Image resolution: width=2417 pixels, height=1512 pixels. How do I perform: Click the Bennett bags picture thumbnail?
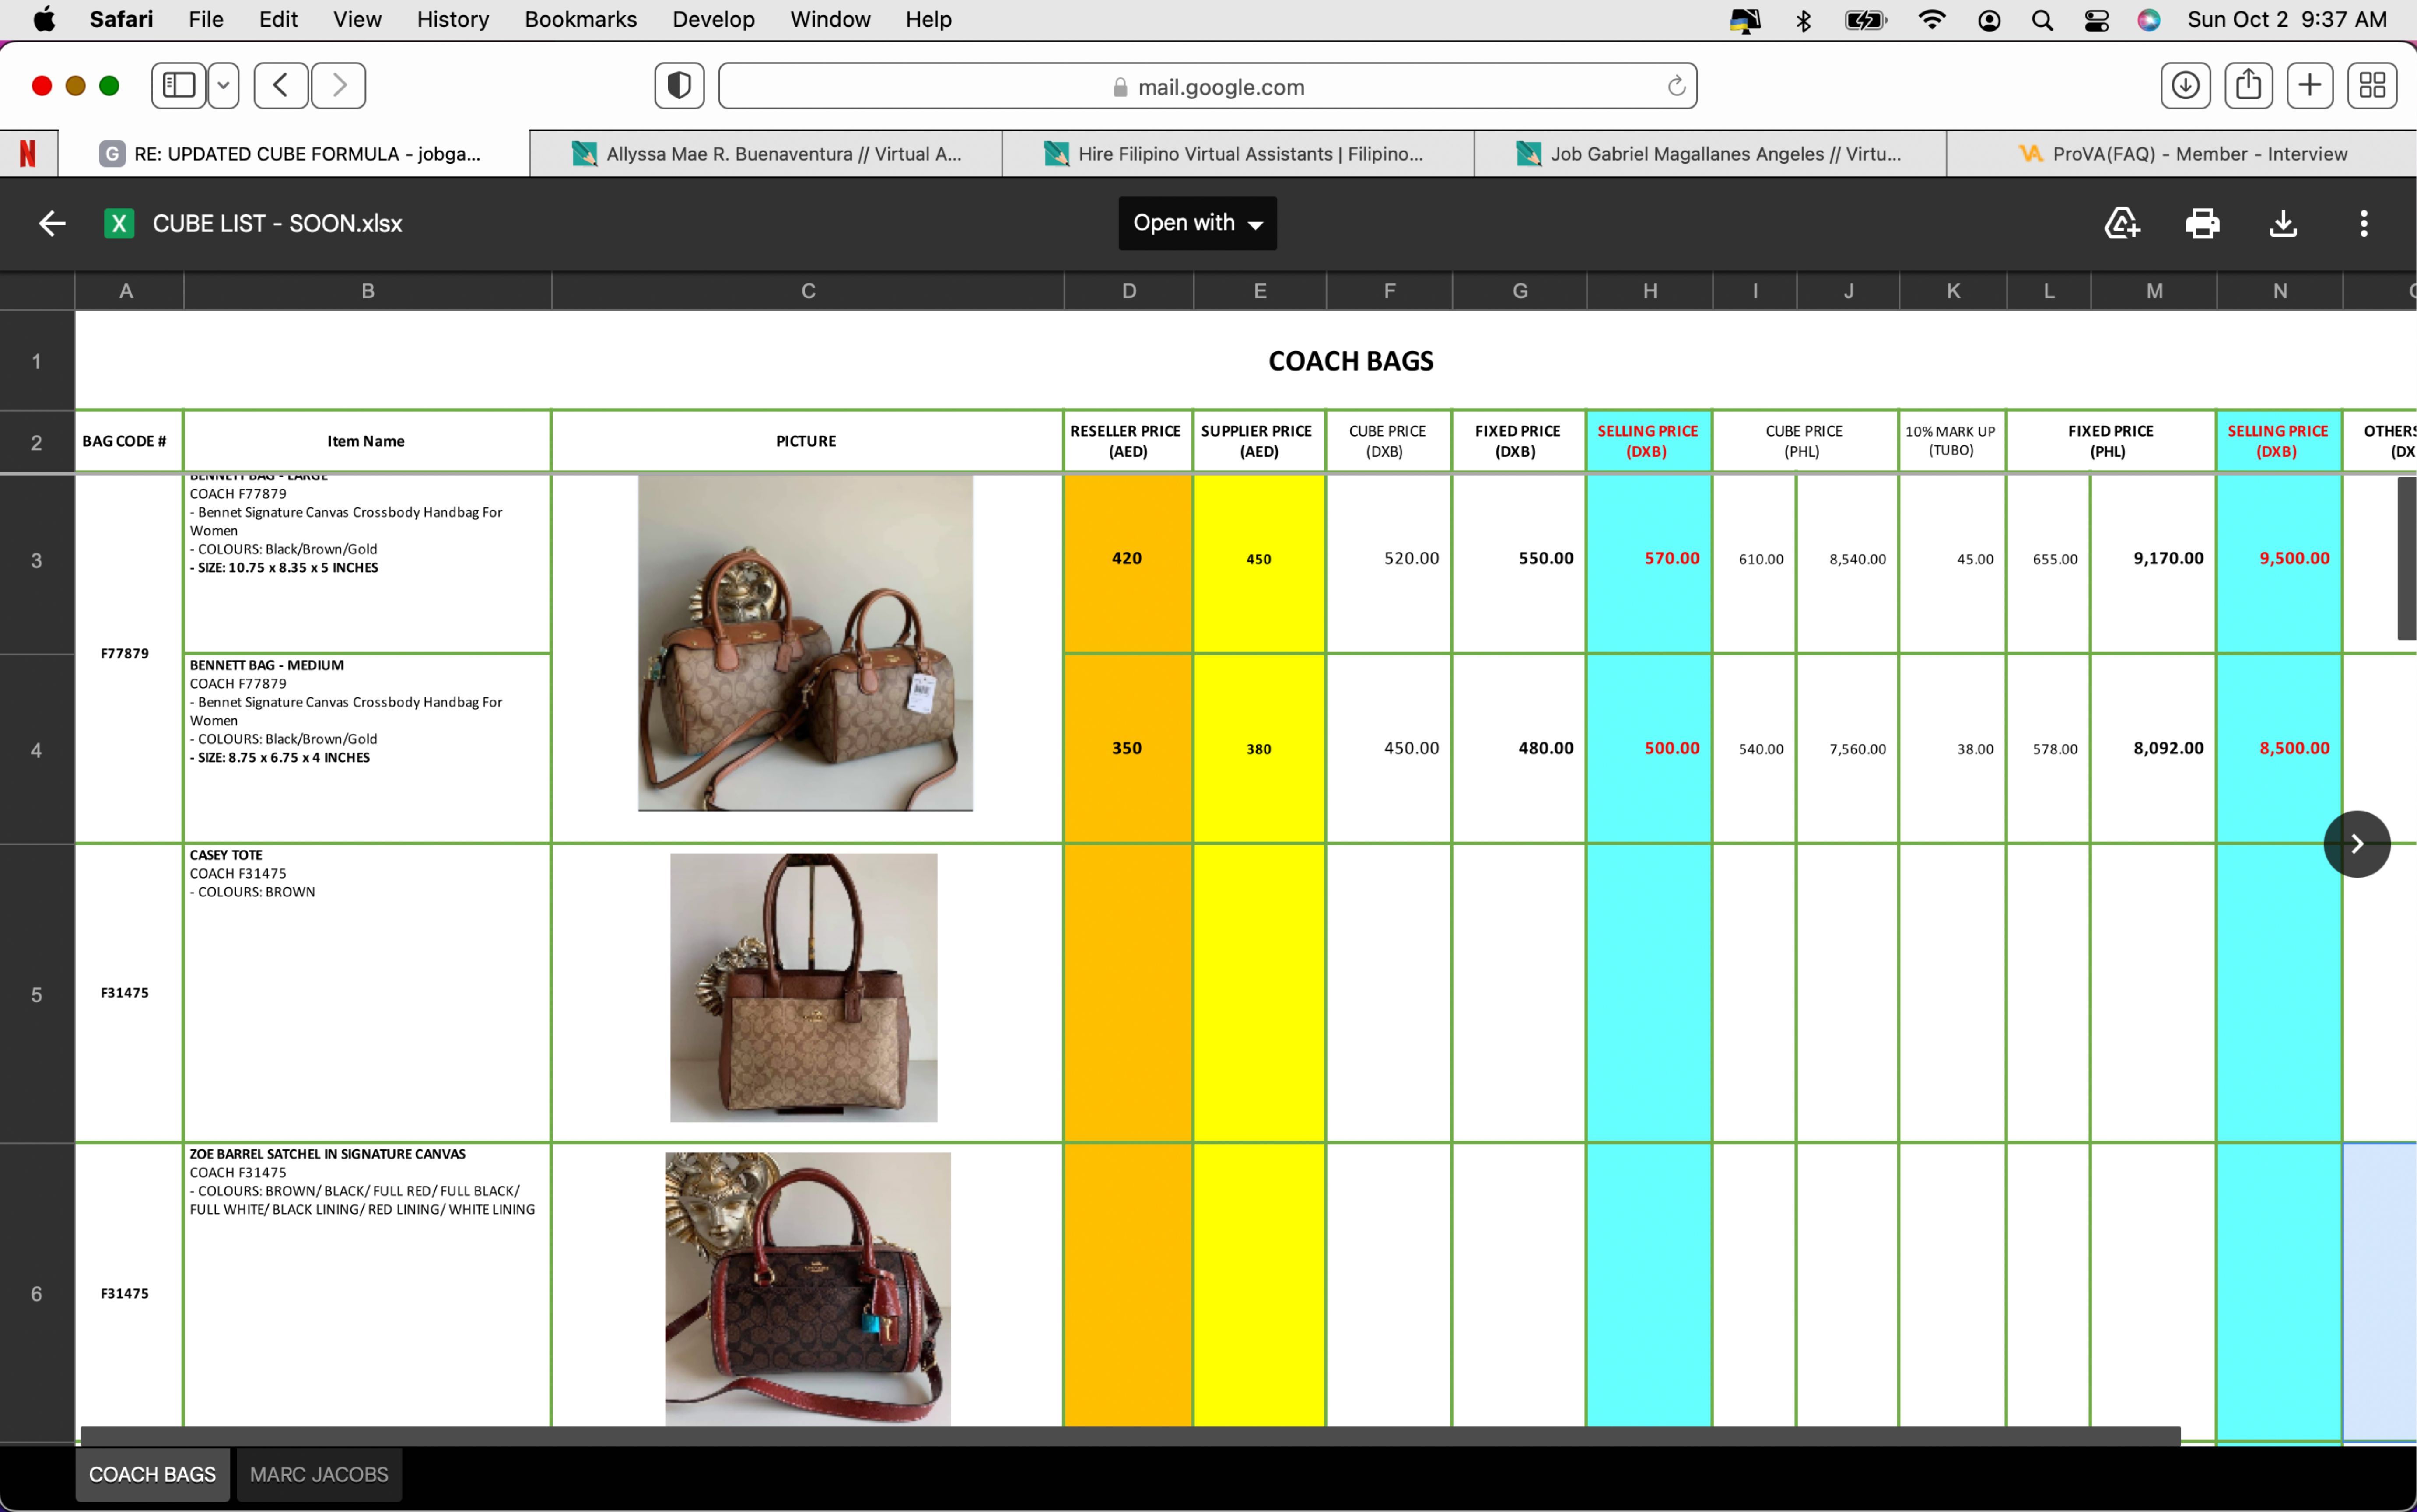point(805,643)
